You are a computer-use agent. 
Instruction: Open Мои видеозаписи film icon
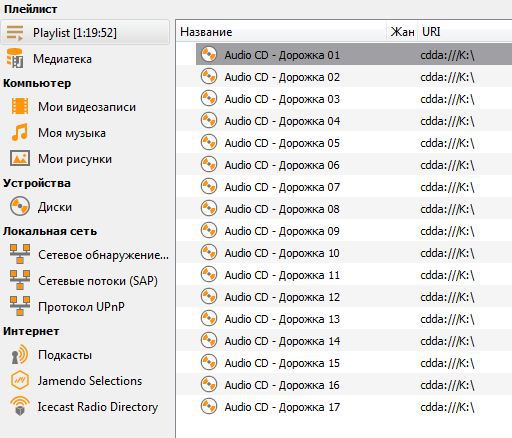[20, 106]
